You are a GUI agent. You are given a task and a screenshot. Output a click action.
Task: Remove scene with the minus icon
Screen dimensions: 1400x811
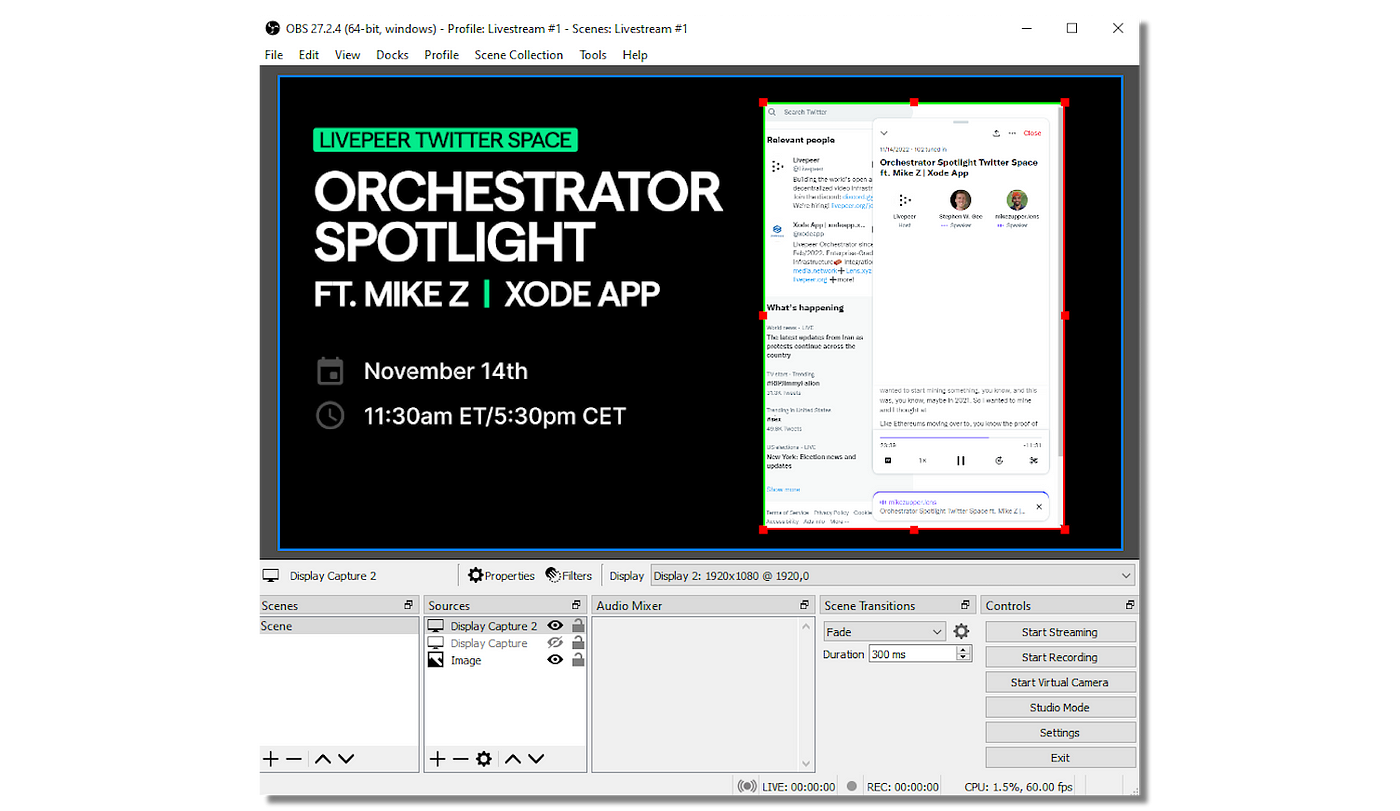click(x=293, y=759)
